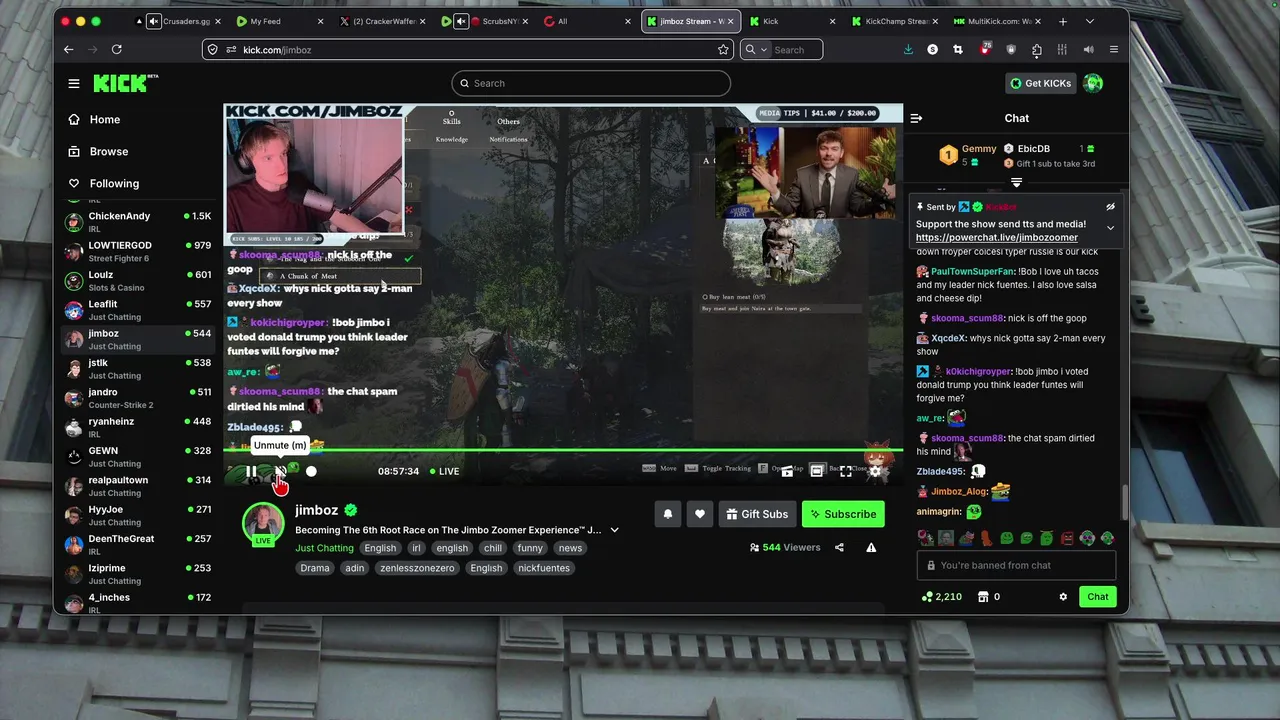The image size is (1280, 720).
Task: Toggle notifications bell for jimboz
Action: tap(668, 514)
